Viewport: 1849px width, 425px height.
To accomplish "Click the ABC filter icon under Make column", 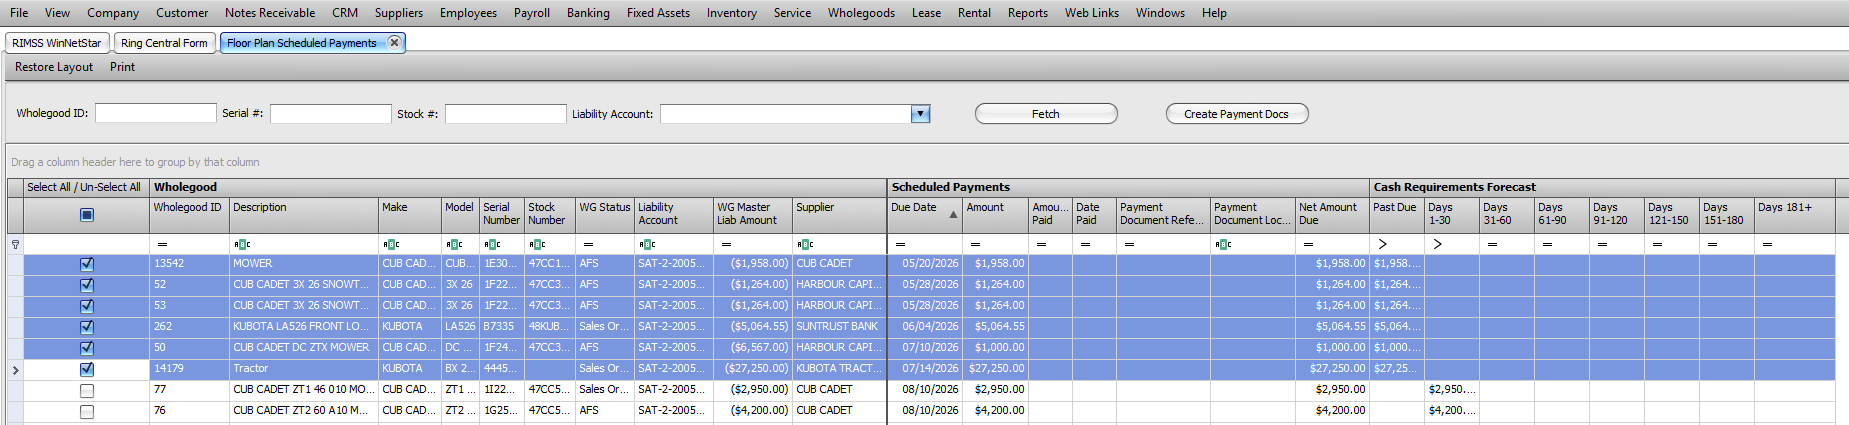I will click(391, 244).
